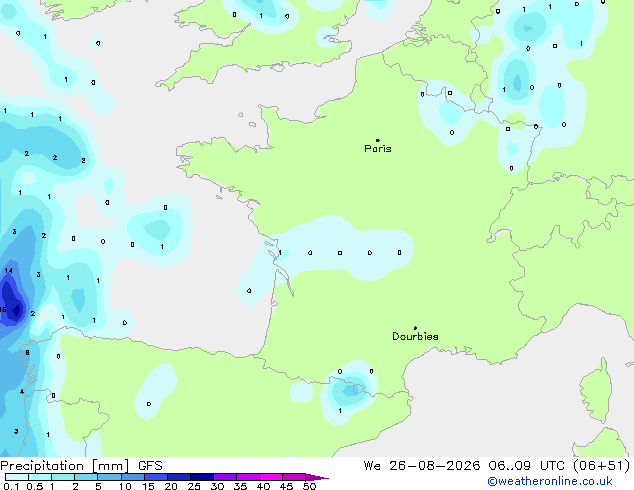
Task: Pick the 30–35 mm purple legend swatch
Action: [x=224, y=477]
